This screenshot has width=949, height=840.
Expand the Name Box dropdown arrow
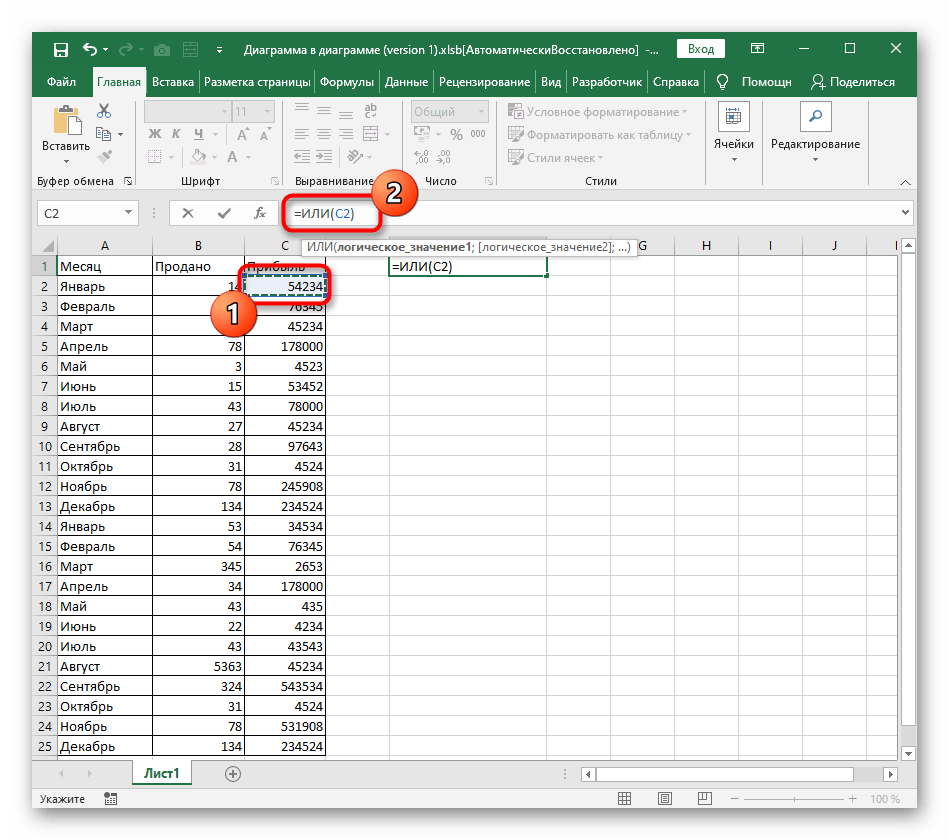(x=128, y=213)
